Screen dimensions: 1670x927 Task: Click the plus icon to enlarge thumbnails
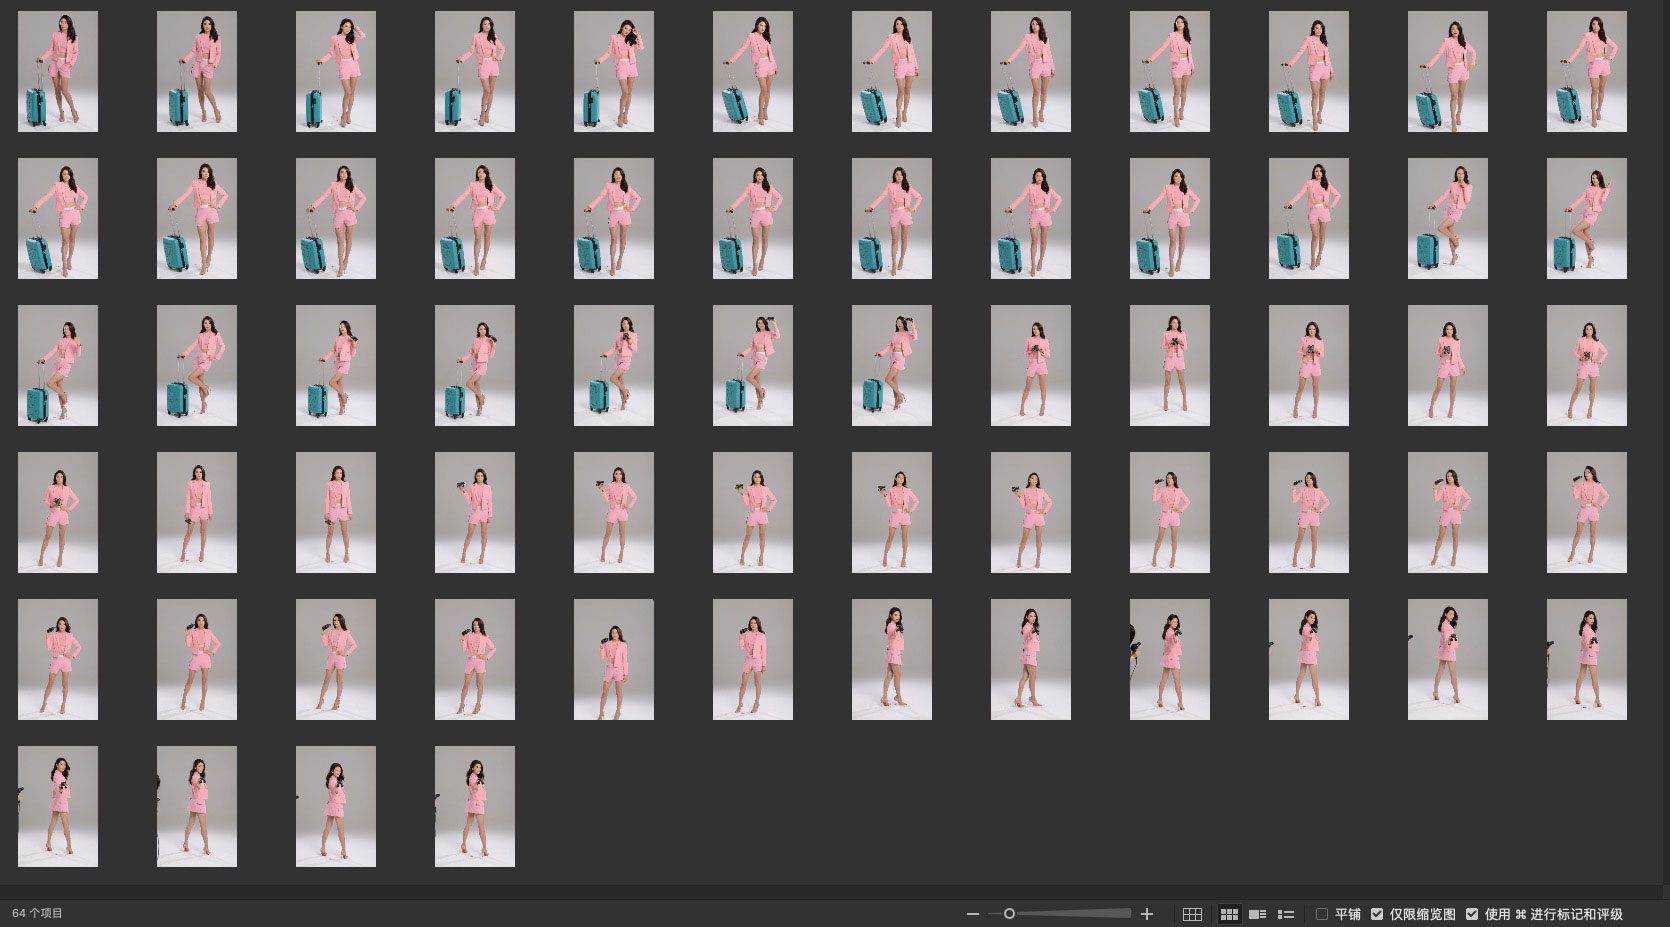coord(1147,914)
